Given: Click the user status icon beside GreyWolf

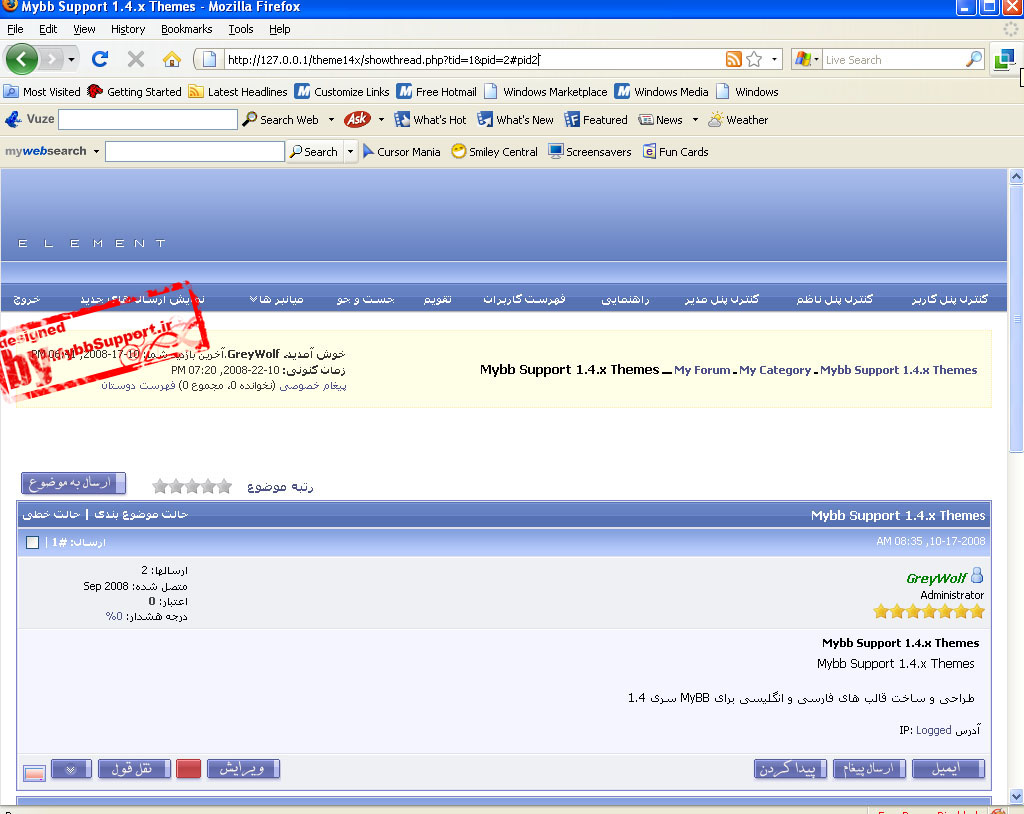Looking at the screenshot, I should [x=977, y=576].
